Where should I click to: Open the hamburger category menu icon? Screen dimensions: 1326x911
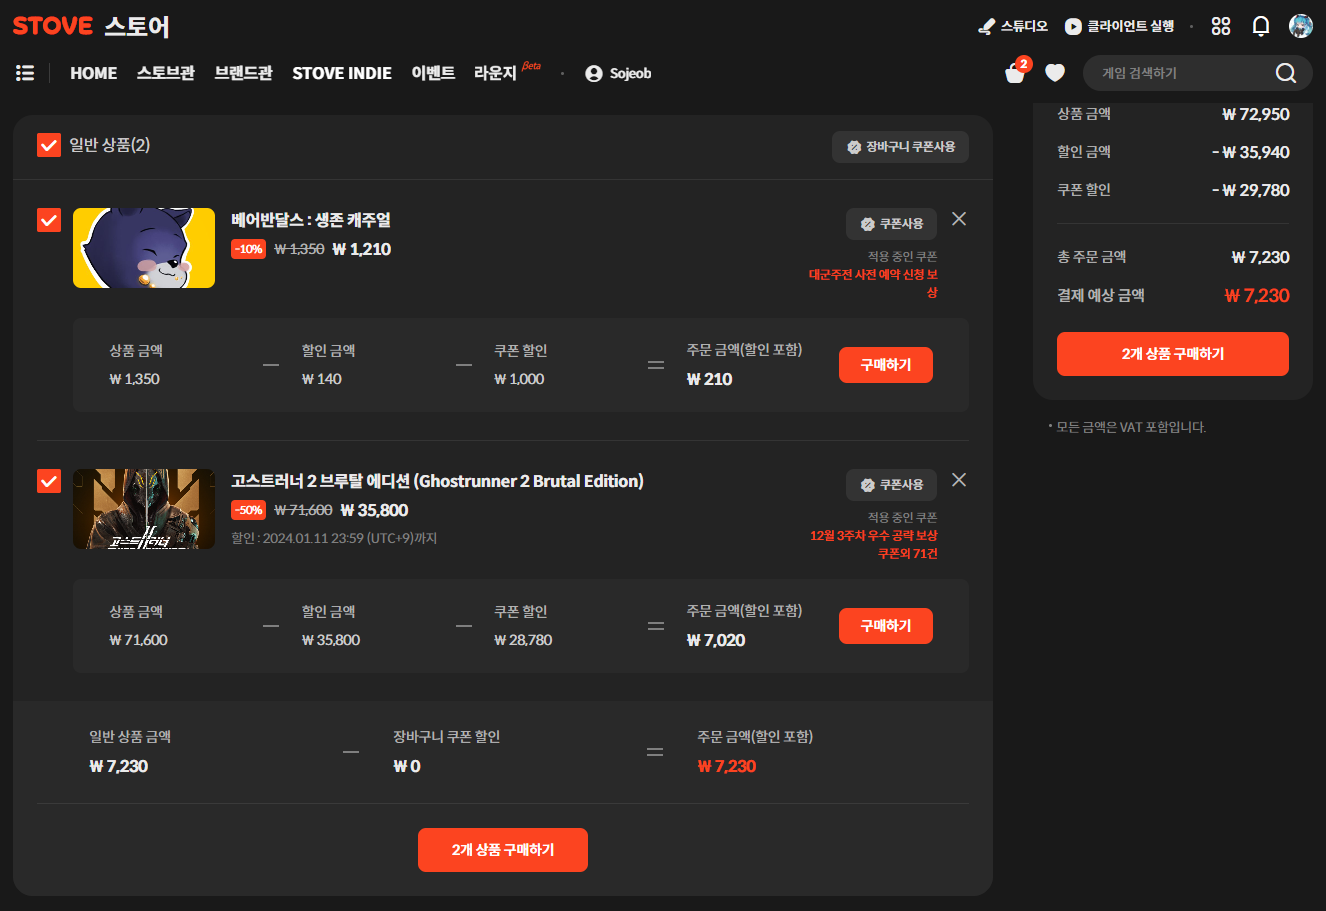click(x=25, y=73)
